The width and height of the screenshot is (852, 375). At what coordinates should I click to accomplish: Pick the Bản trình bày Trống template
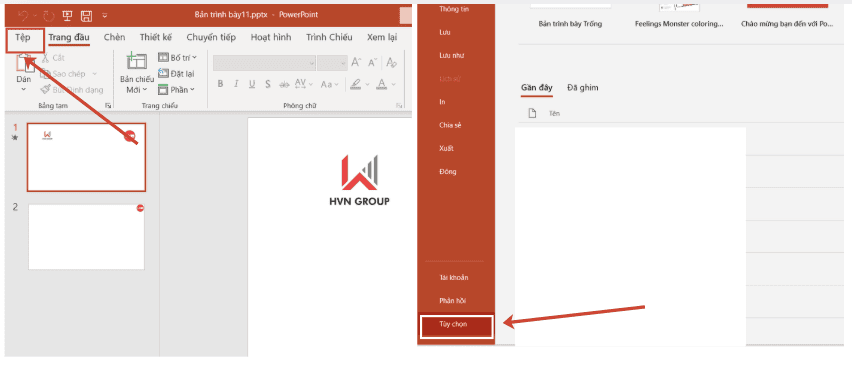[x=570, y=23]
